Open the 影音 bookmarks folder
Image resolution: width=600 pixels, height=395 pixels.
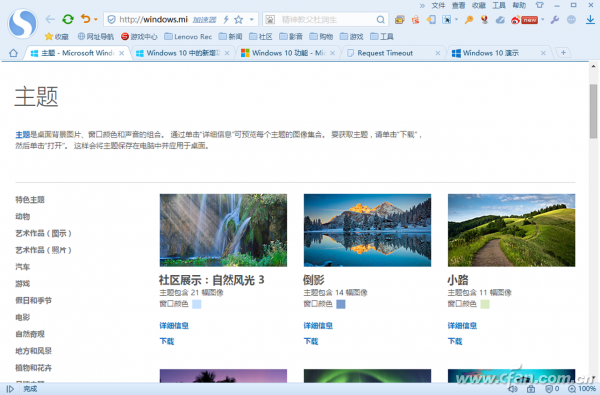pyautogui.click(x=291, y=36)
